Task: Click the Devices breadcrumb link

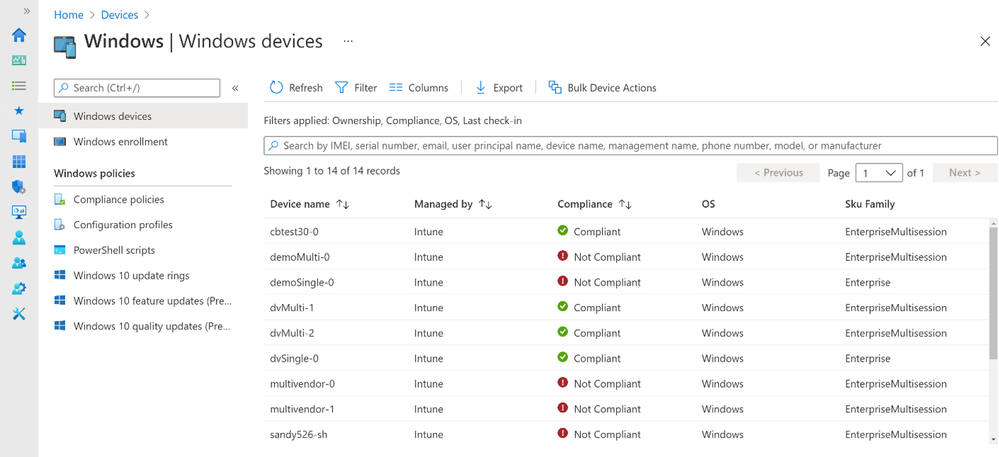Action: (x=120, y=14)
